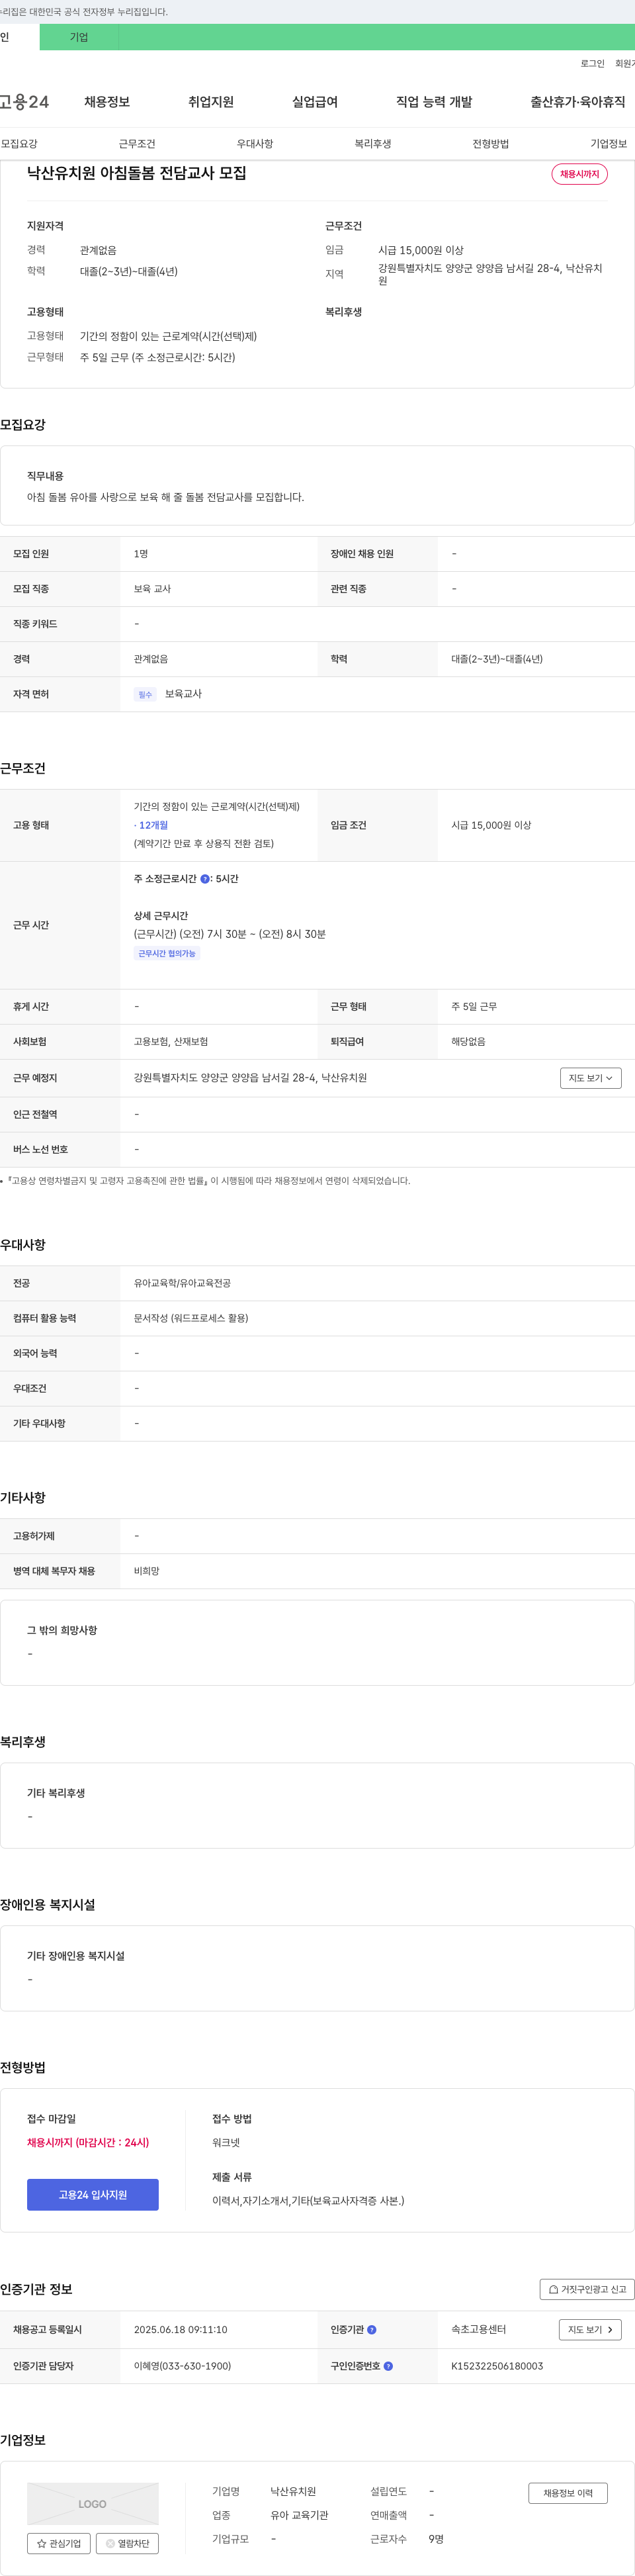This screenshot has width=635, height=2576.
Task: Click the 근무시간 협의가능 tag
Action: click(167, 953)
